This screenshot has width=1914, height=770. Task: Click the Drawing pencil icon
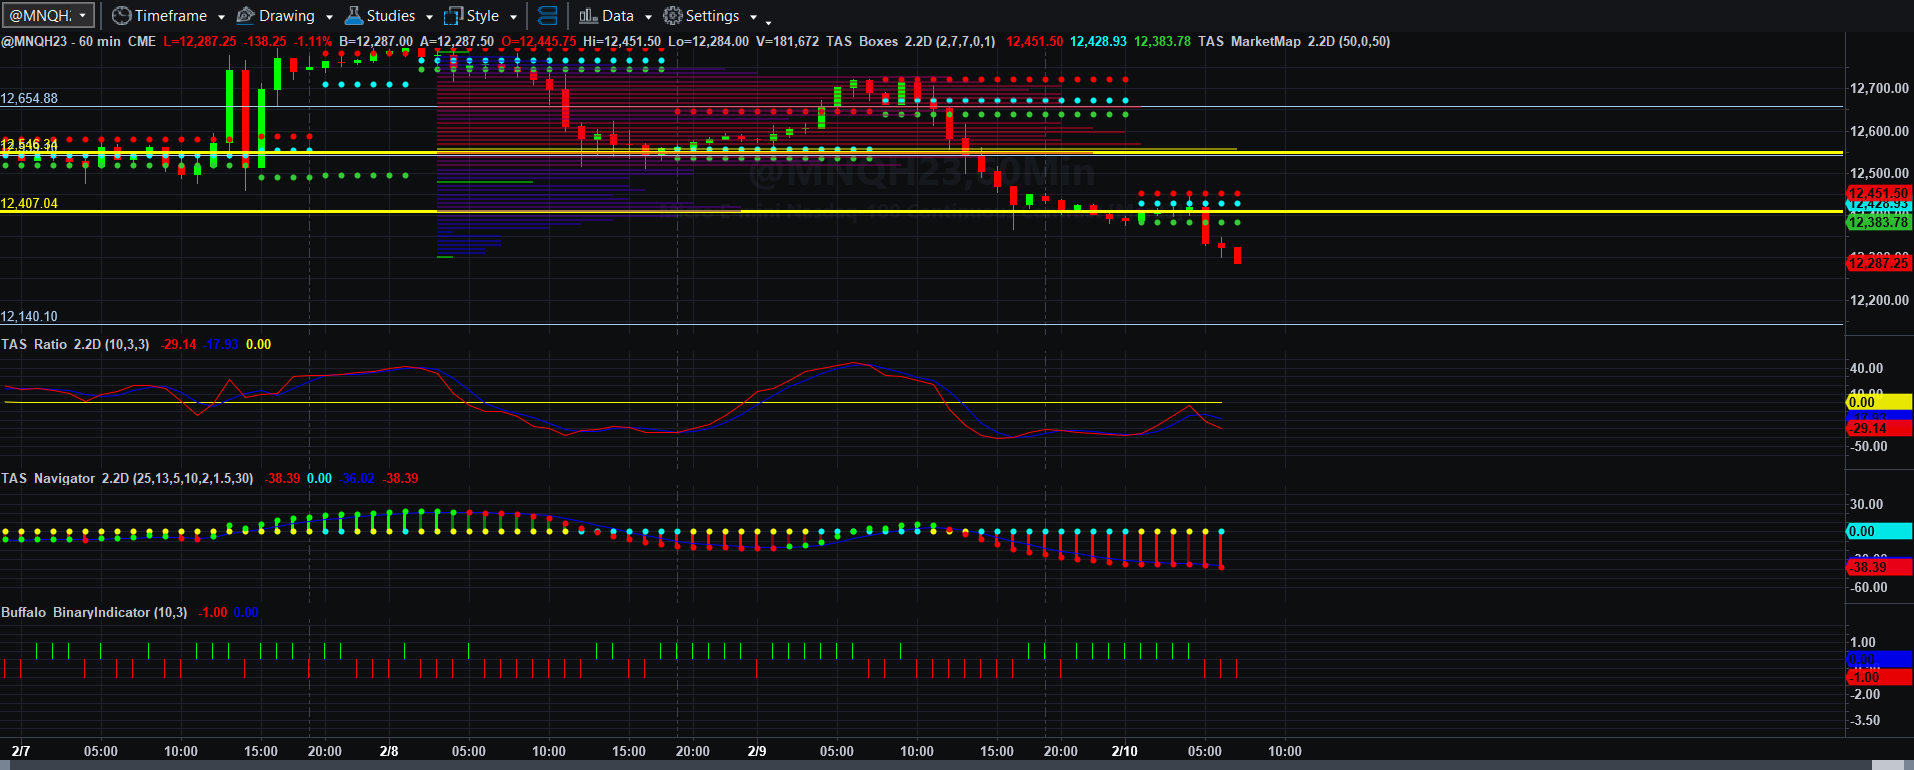tap(245, 16)
